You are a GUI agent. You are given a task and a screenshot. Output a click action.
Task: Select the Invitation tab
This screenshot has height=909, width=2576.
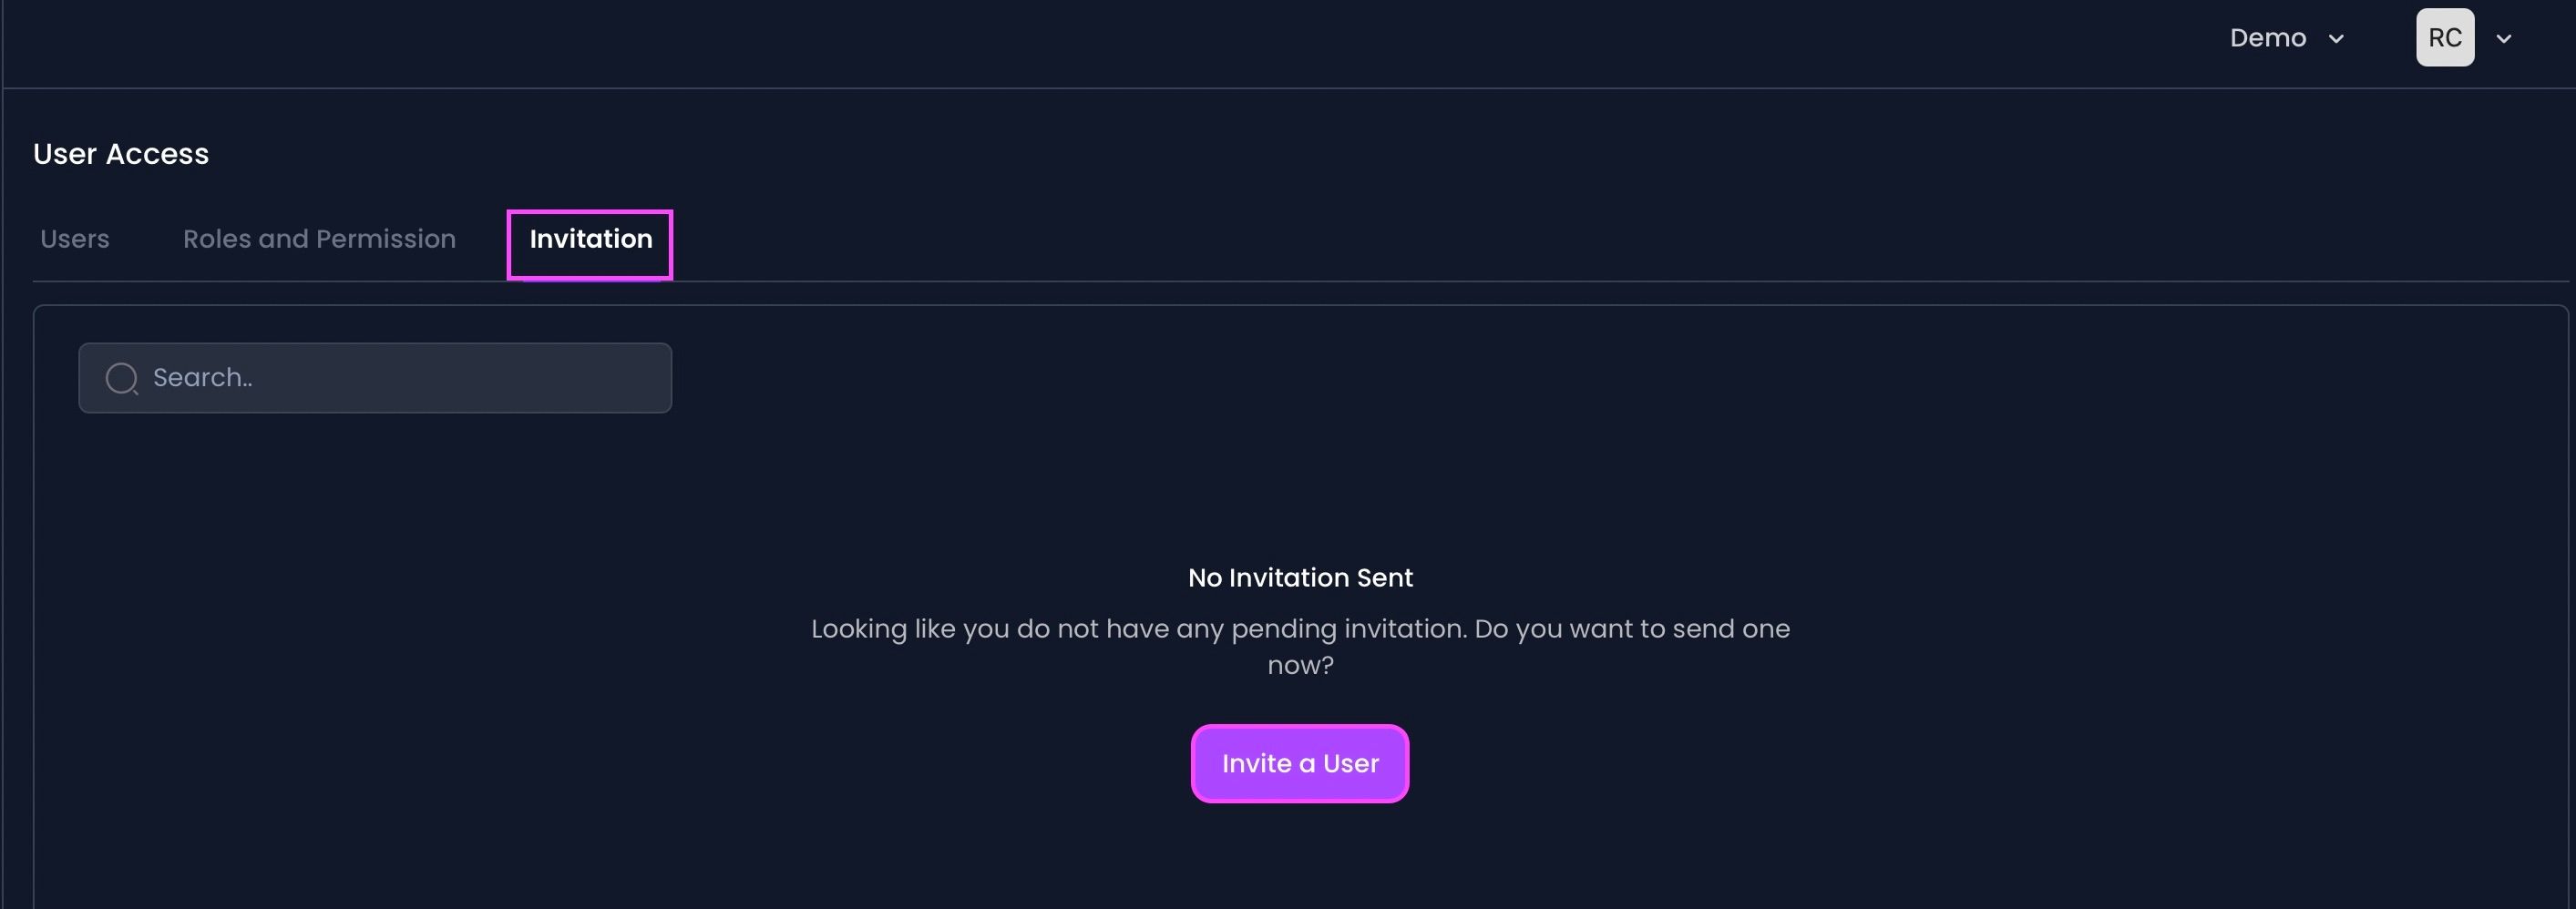tap(590, 245)
